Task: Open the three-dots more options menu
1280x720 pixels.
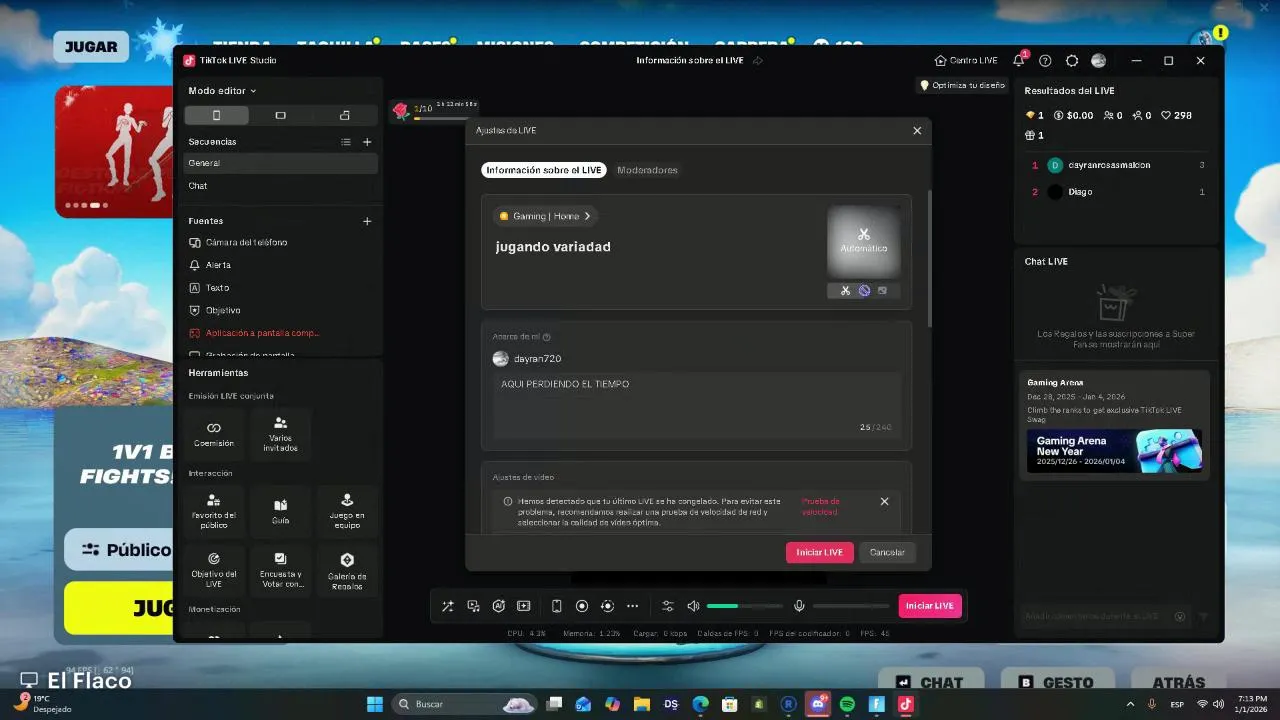Action: (632, 606)
